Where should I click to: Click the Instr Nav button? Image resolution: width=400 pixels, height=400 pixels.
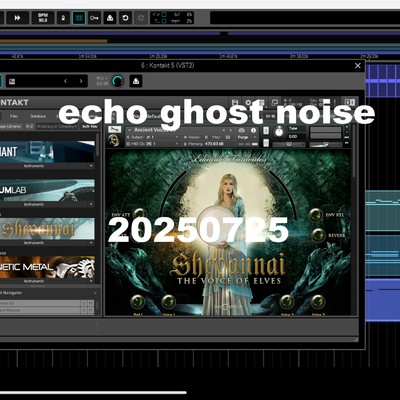pos(89,126)
